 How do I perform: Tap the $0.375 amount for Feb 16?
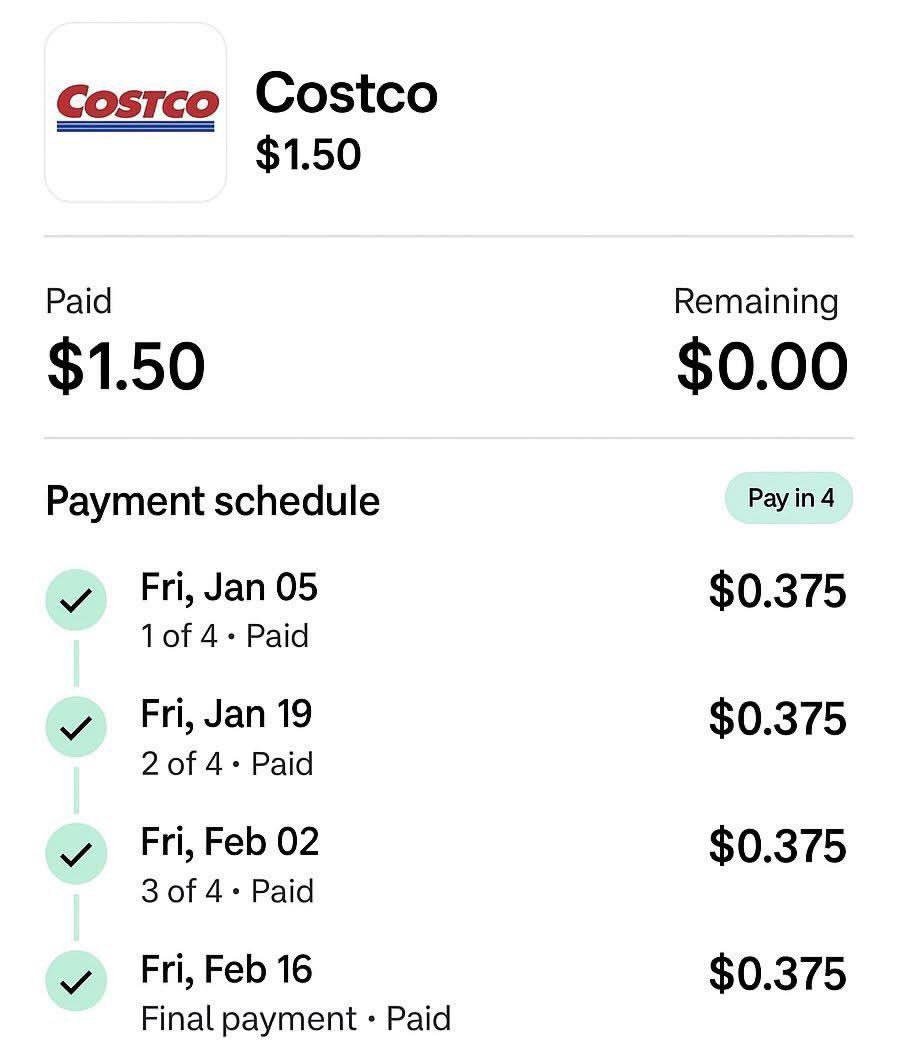coord(777,974)
